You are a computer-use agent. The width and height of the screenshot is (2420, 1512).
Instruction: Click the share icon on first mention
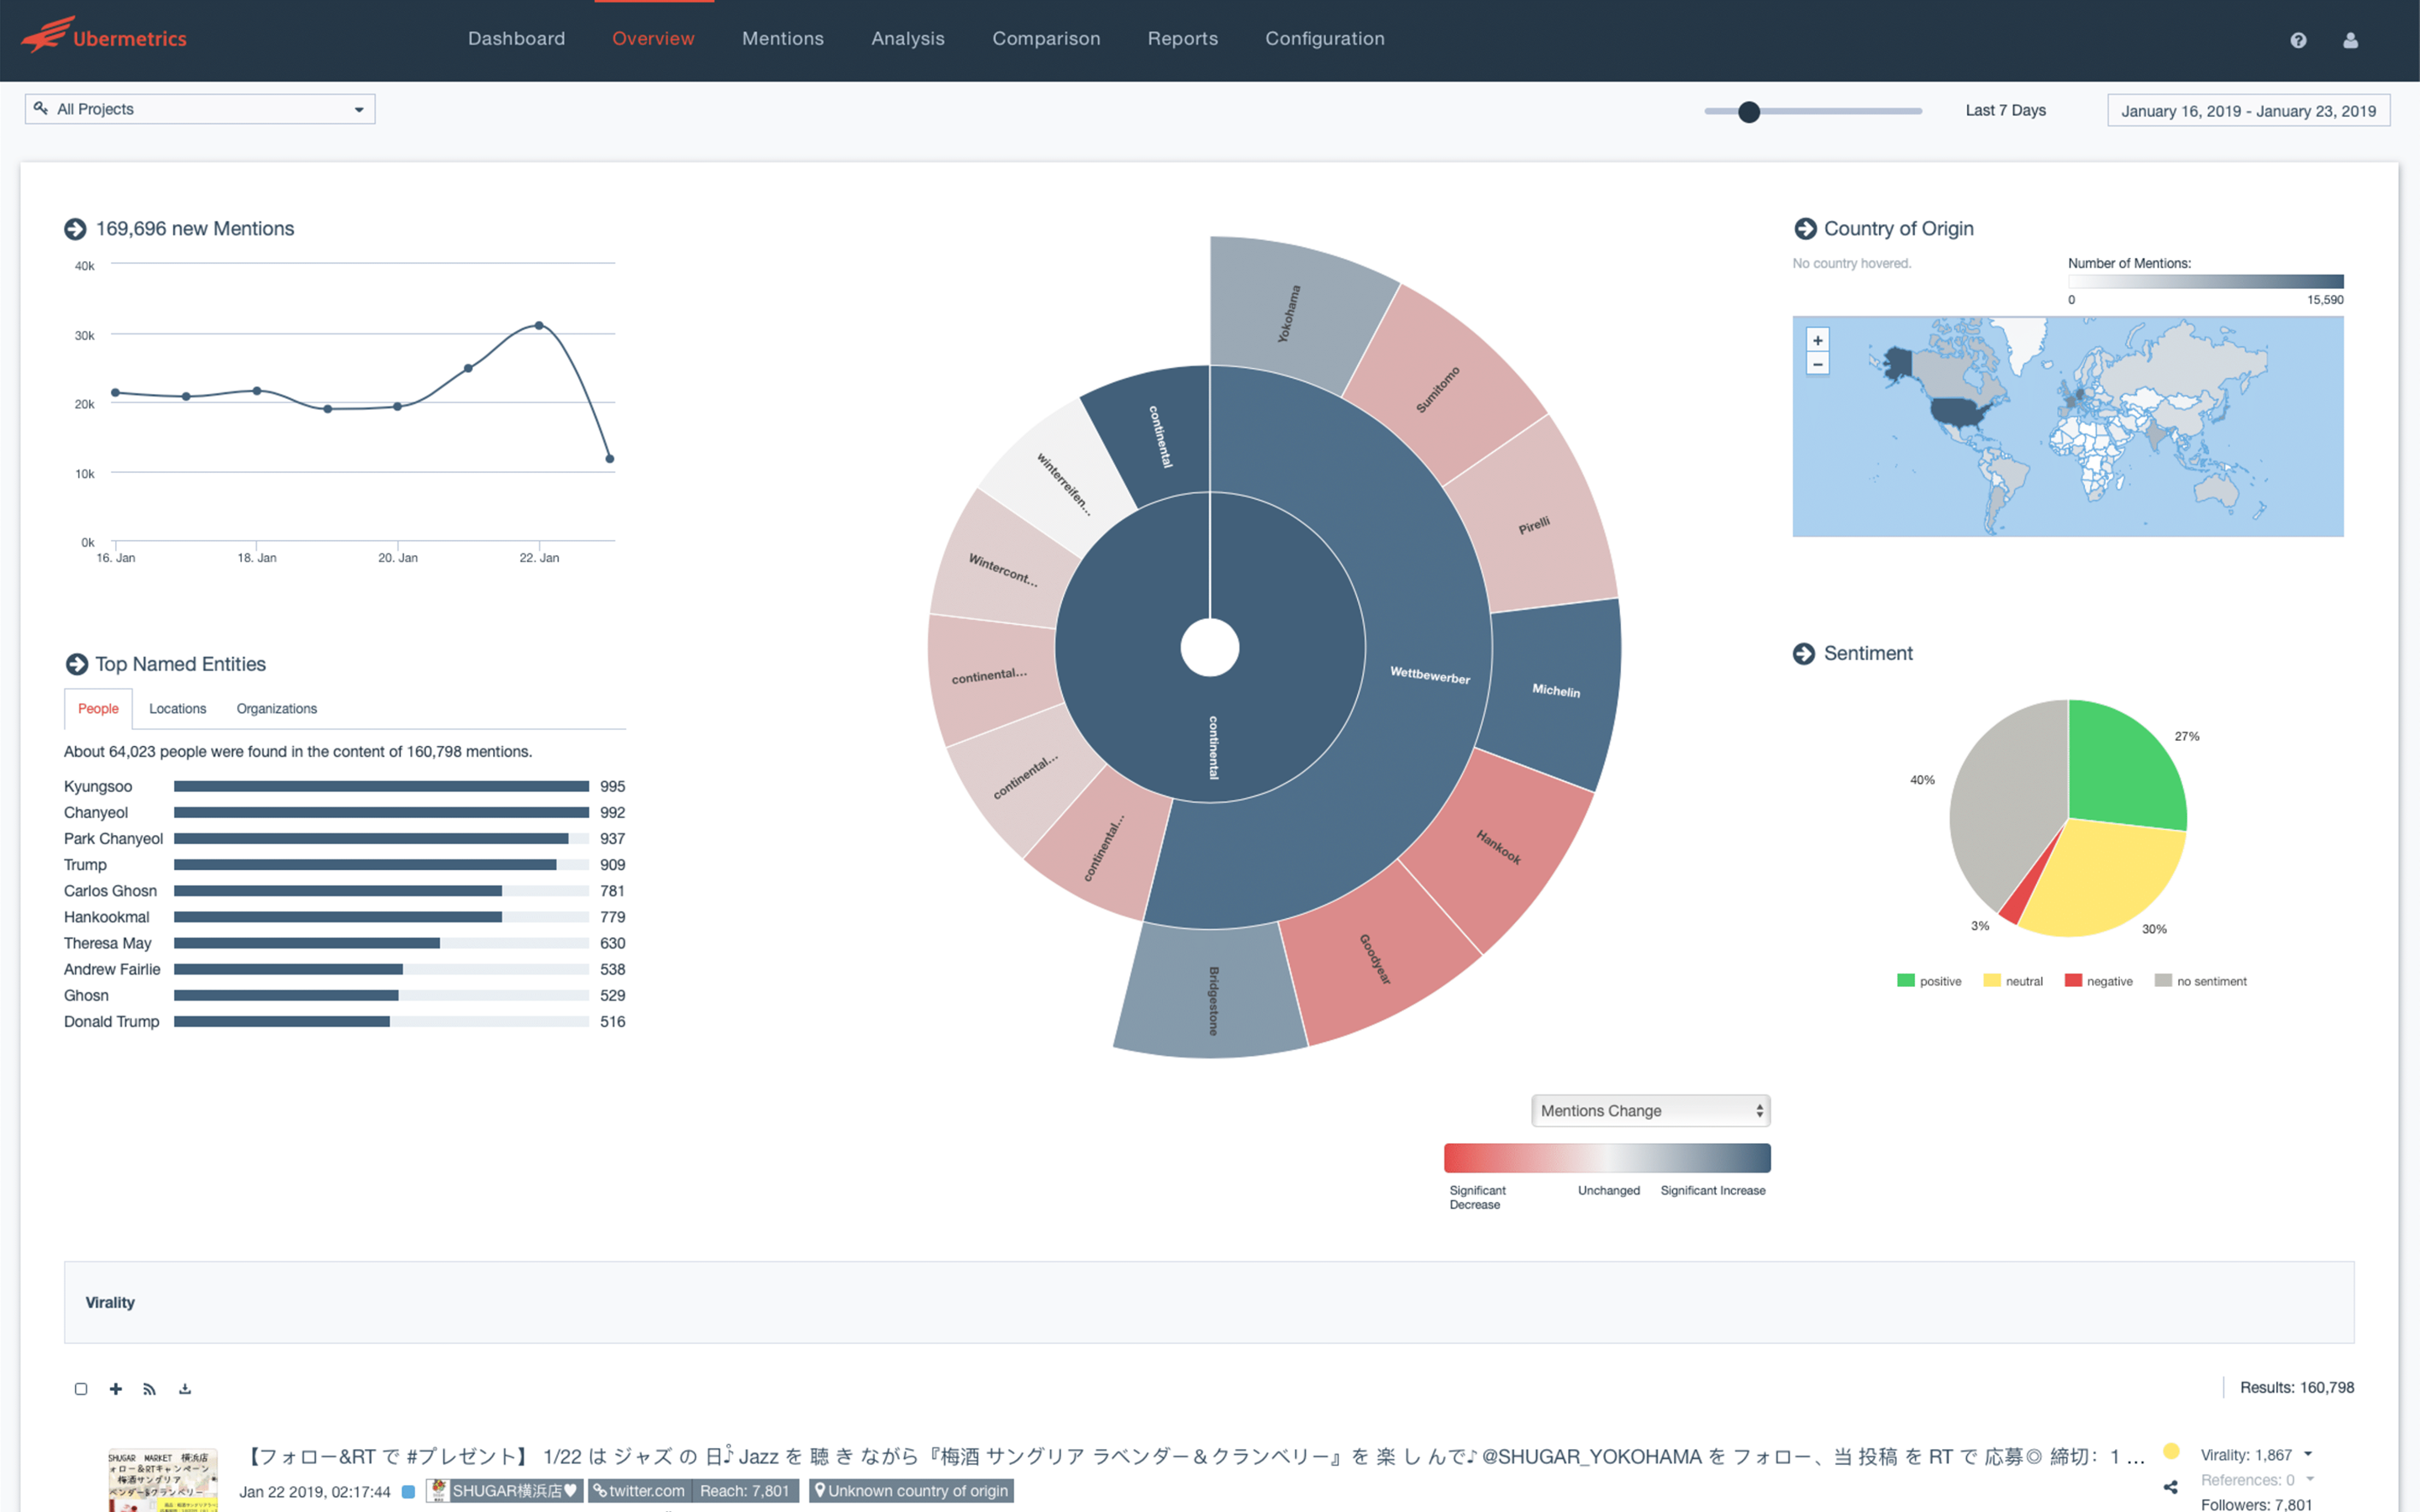(2170, 1487)
